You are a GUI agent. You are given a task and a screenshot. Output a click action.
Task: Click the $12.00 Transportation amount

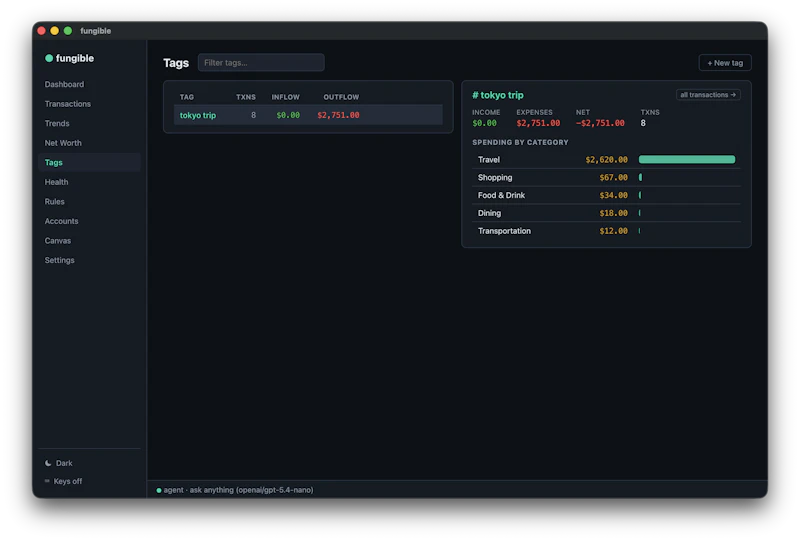614,231
